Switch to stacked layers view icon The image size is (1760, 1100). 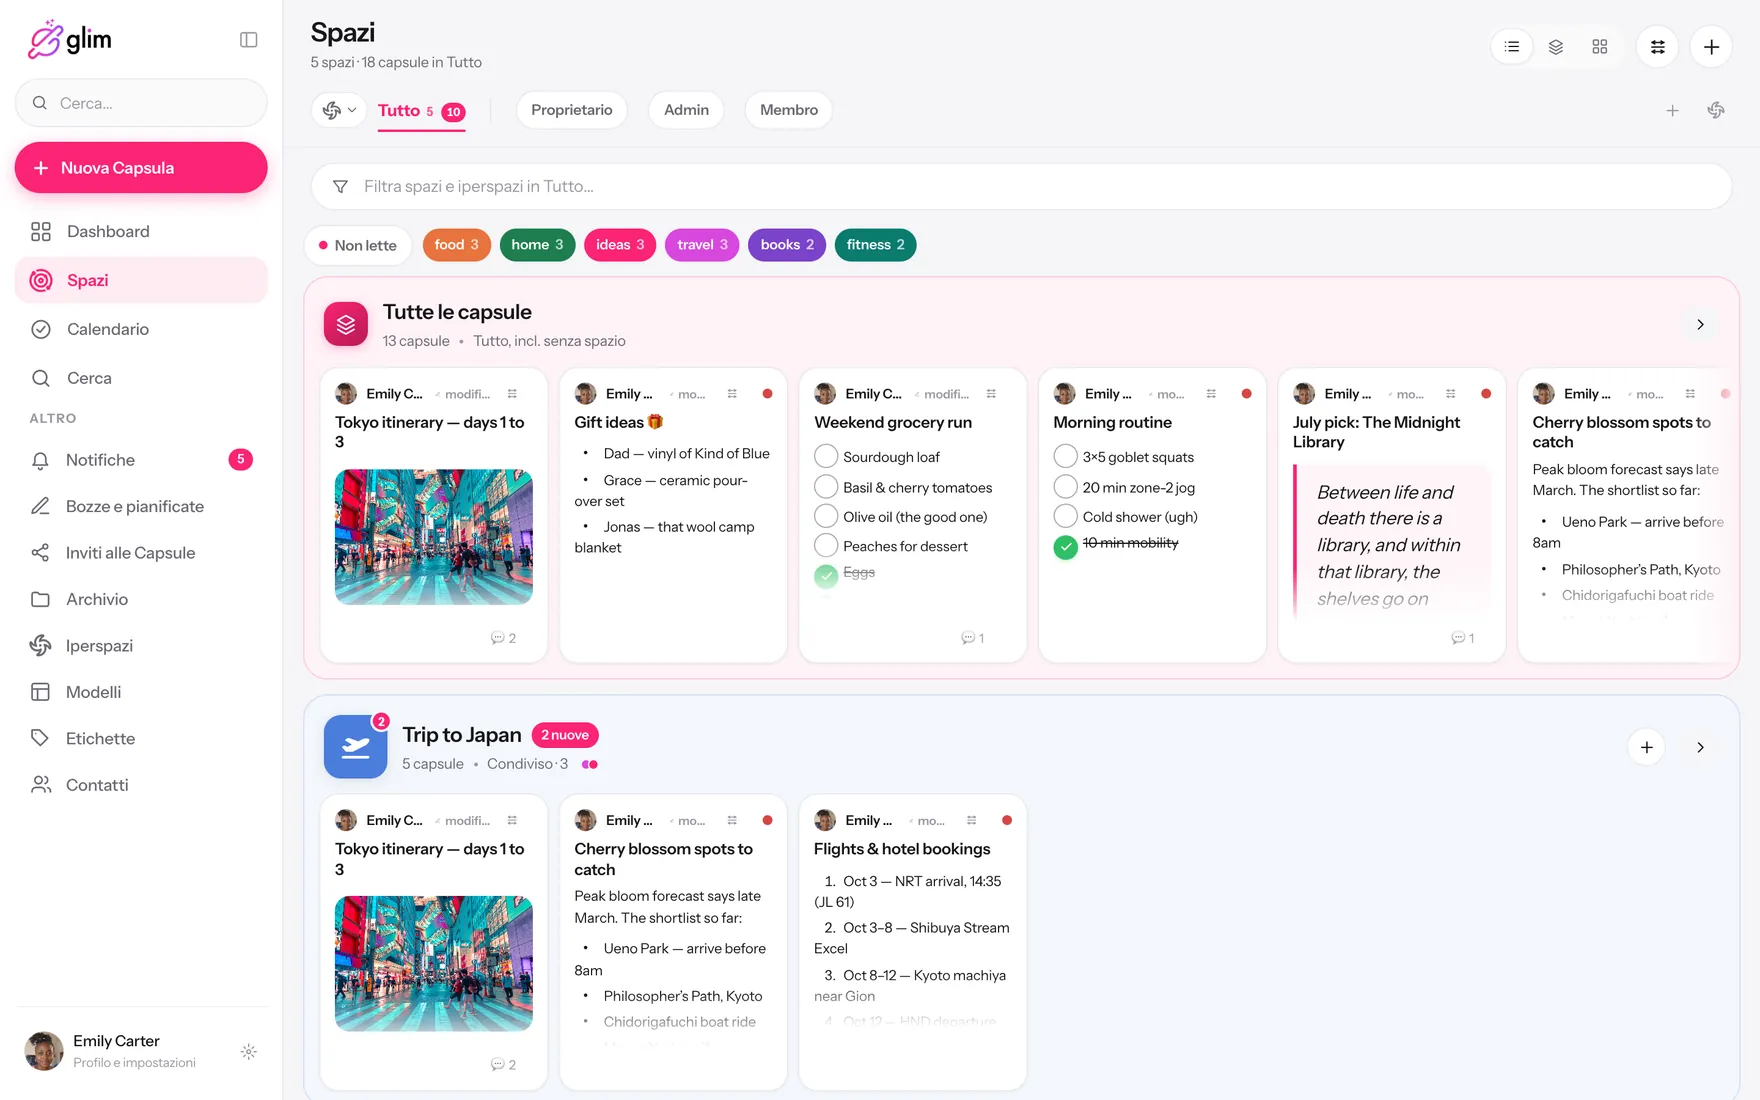tap(1556, 47)
